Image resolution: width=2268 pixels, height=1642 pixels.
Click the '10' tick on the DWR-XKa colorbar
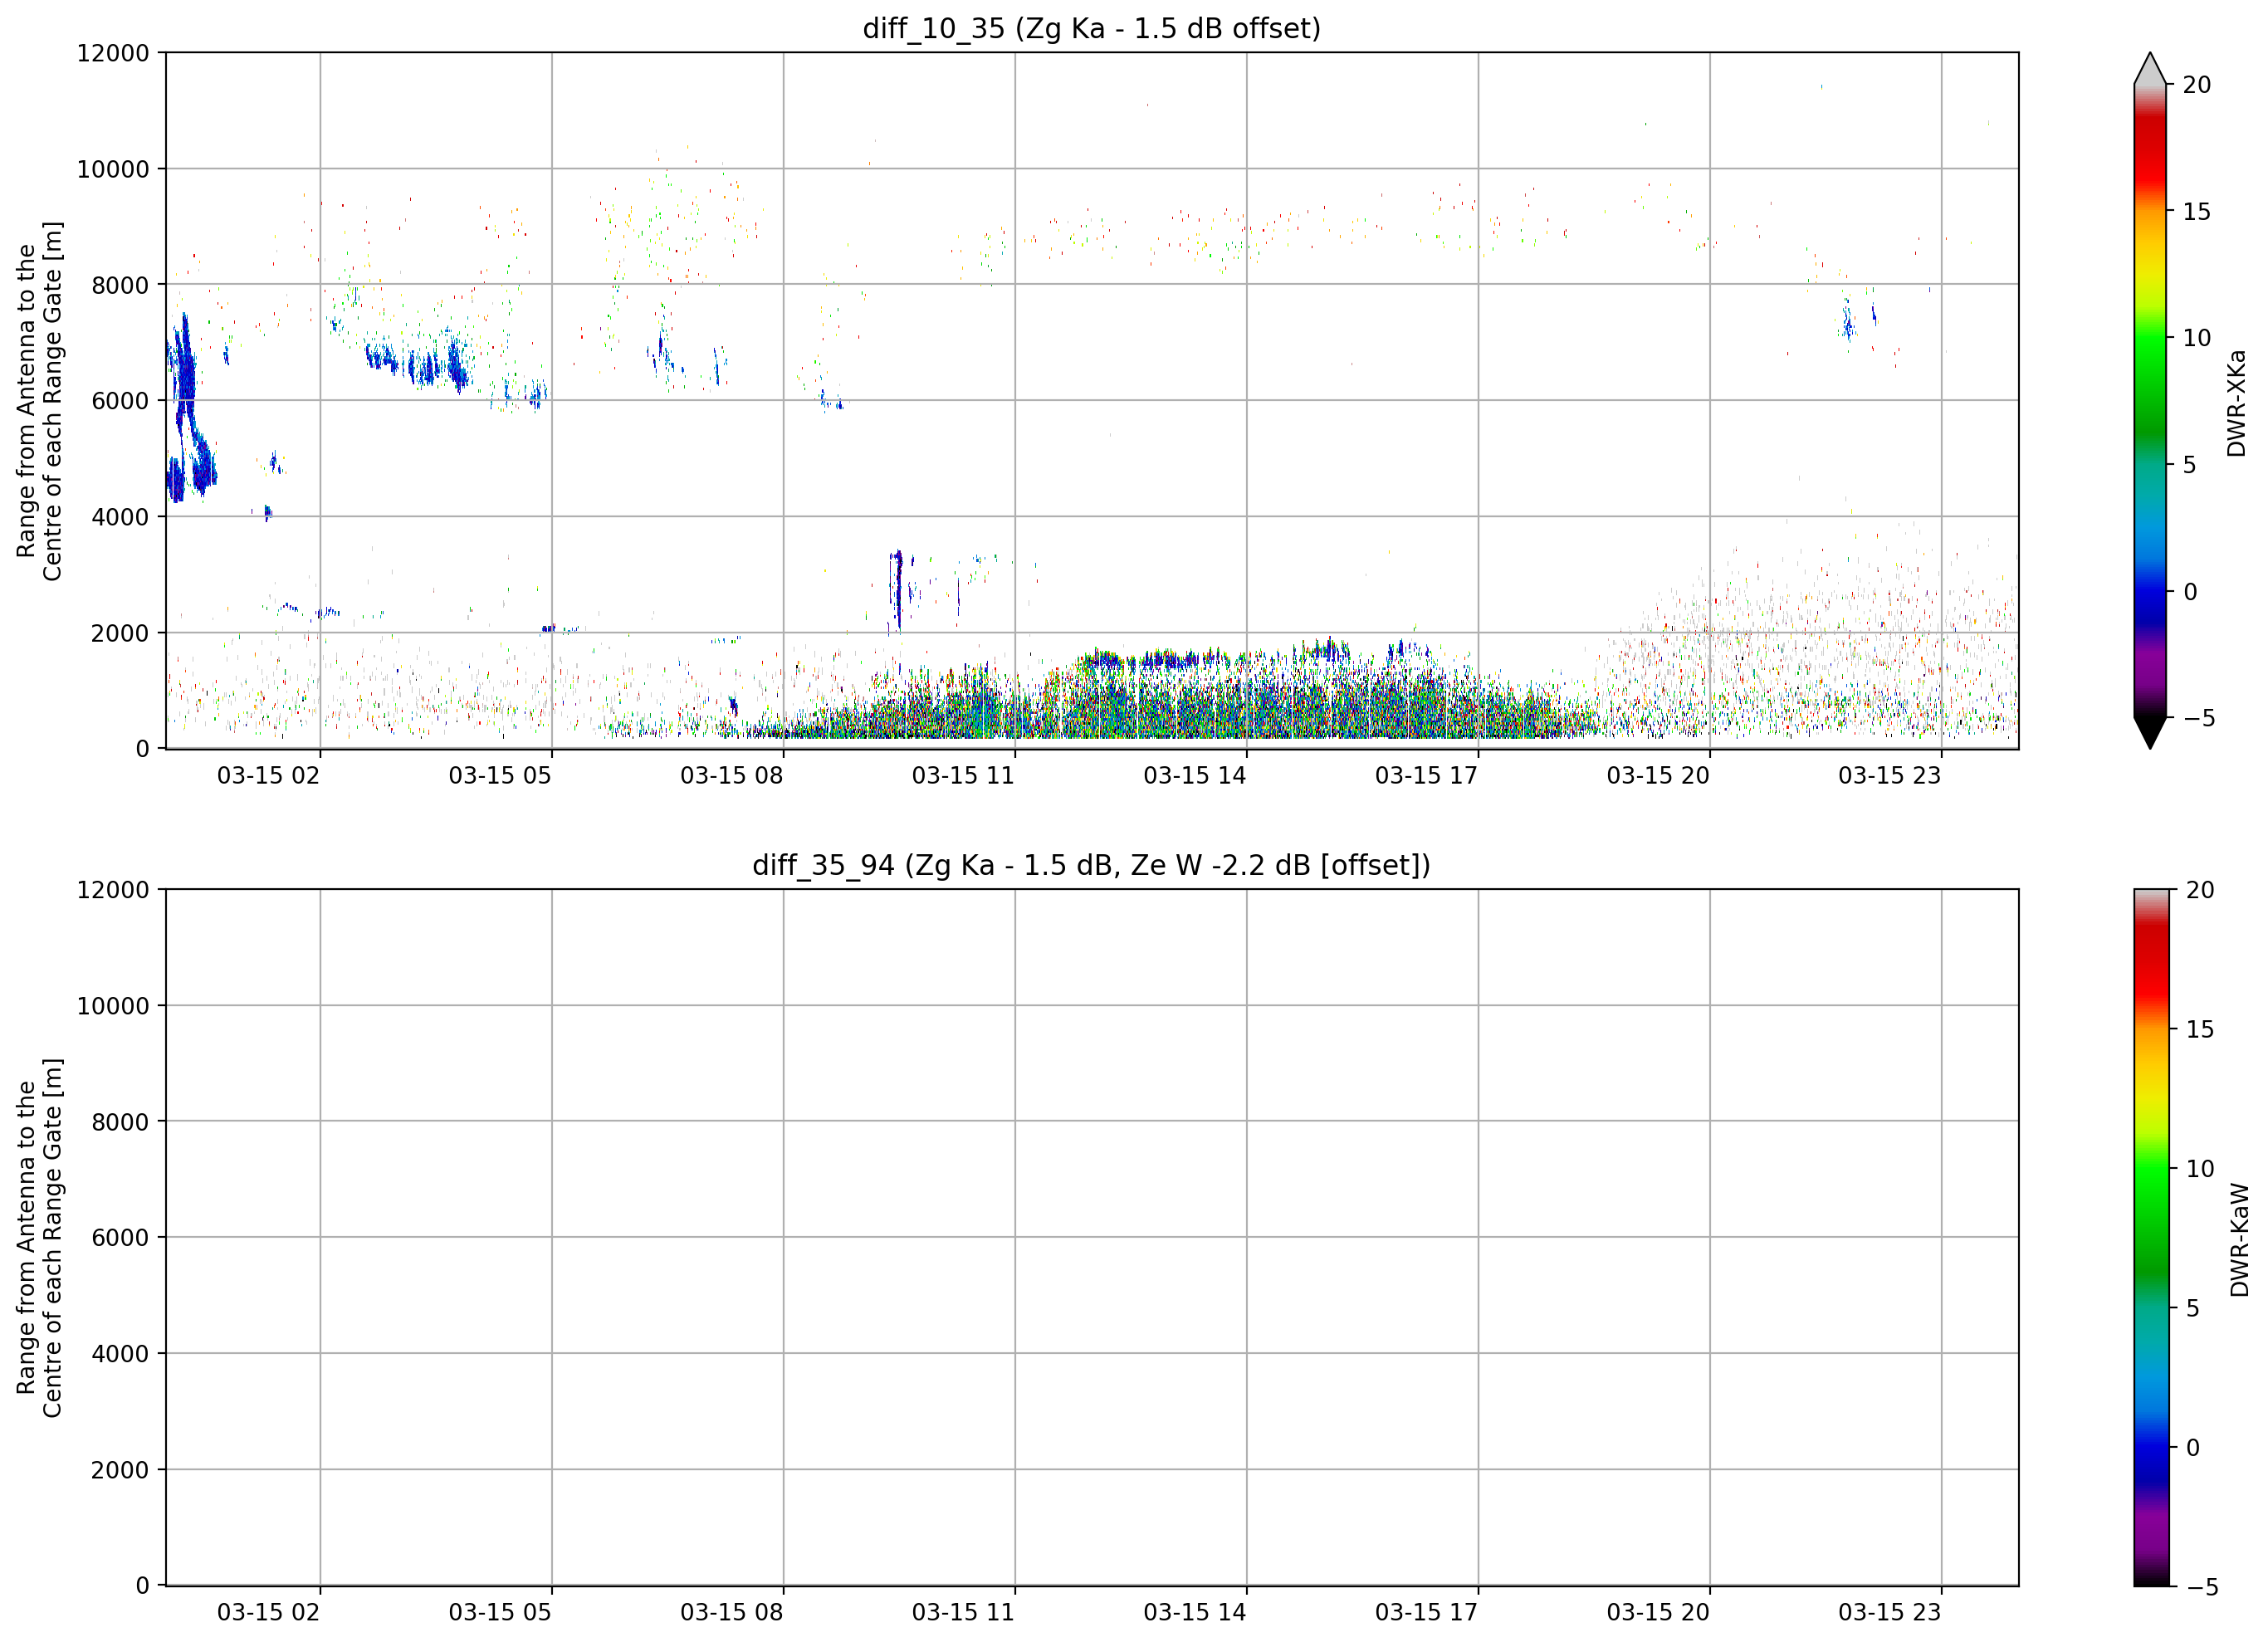(2196, 338)
